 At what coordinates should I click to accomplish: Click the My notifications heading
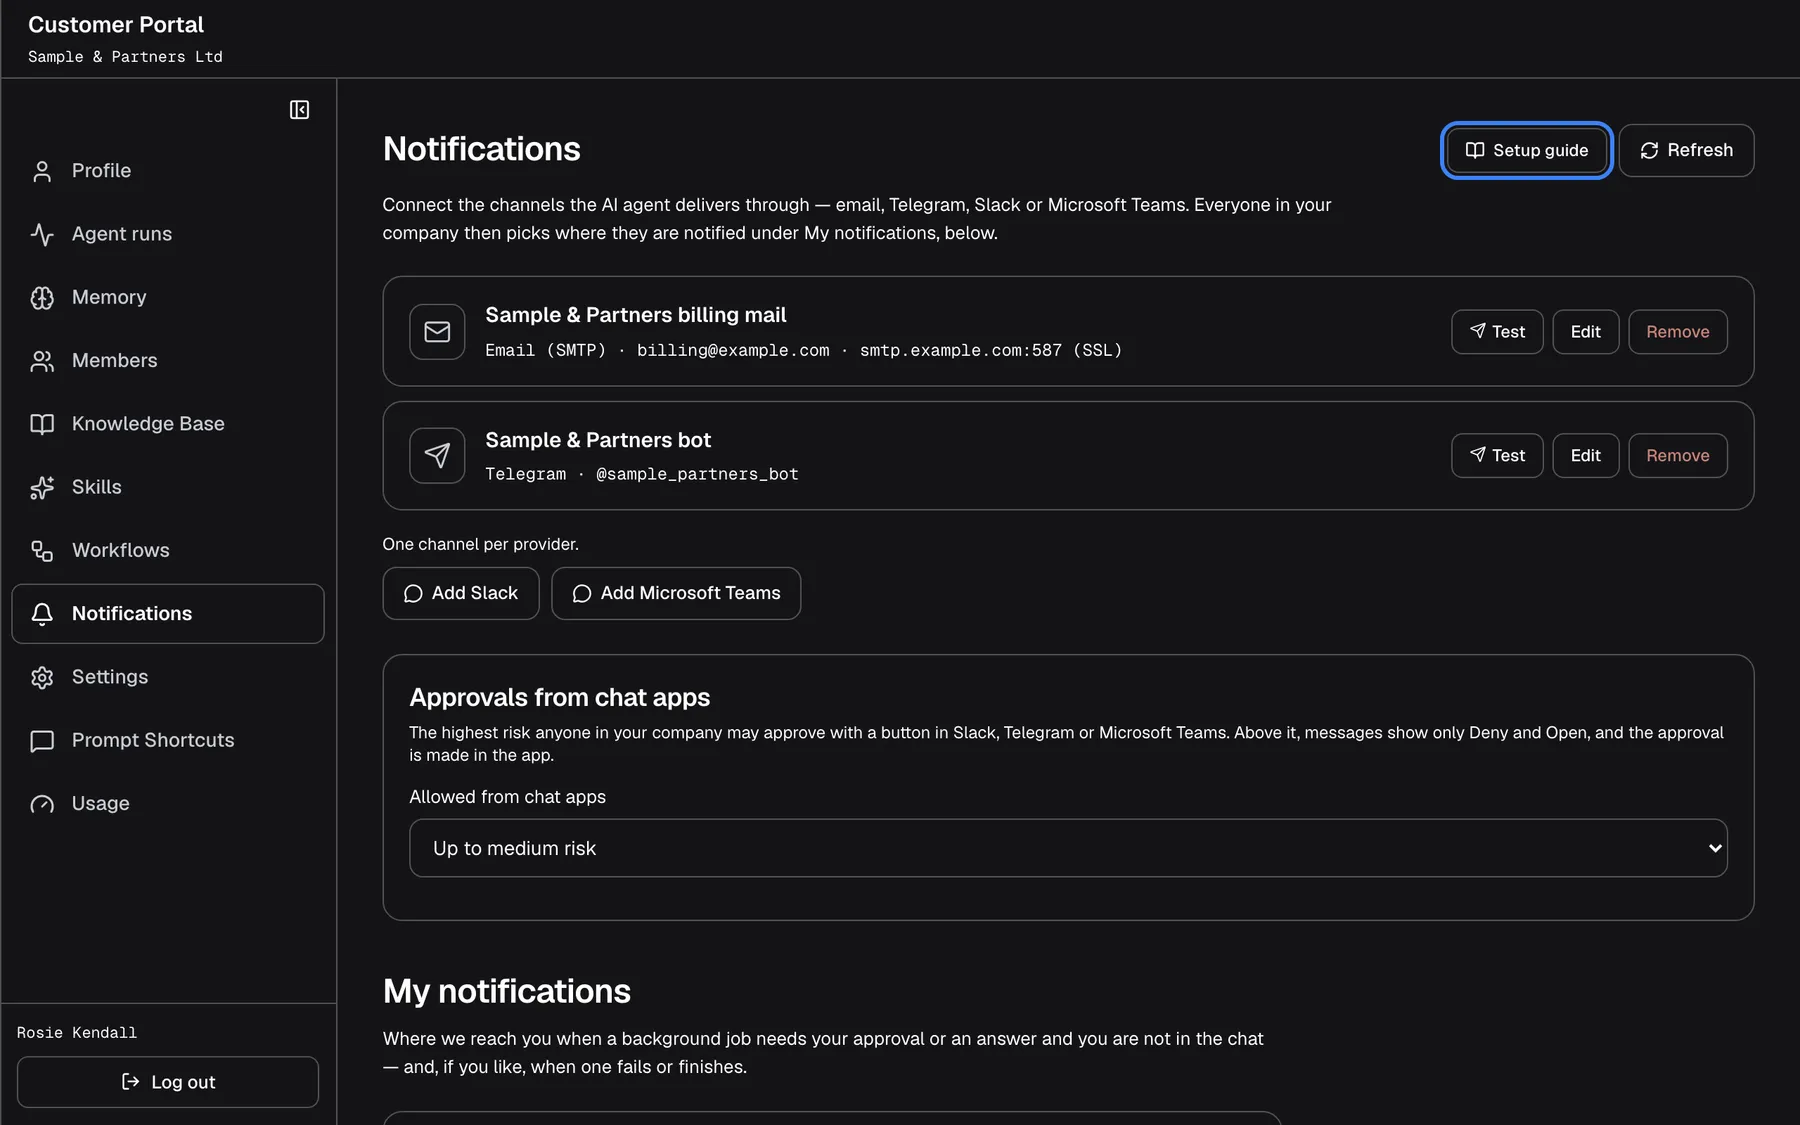click(x=507, y=991)
